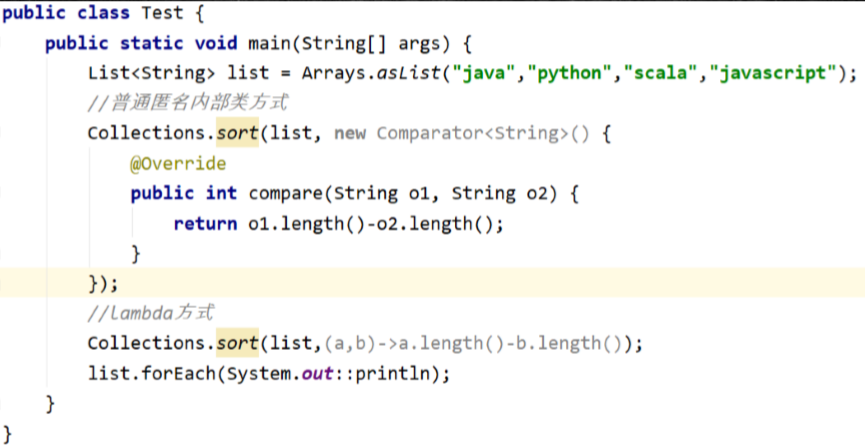
Task: Click the comment "//普通匿名内部类方式"
Action: pos(188,103)
